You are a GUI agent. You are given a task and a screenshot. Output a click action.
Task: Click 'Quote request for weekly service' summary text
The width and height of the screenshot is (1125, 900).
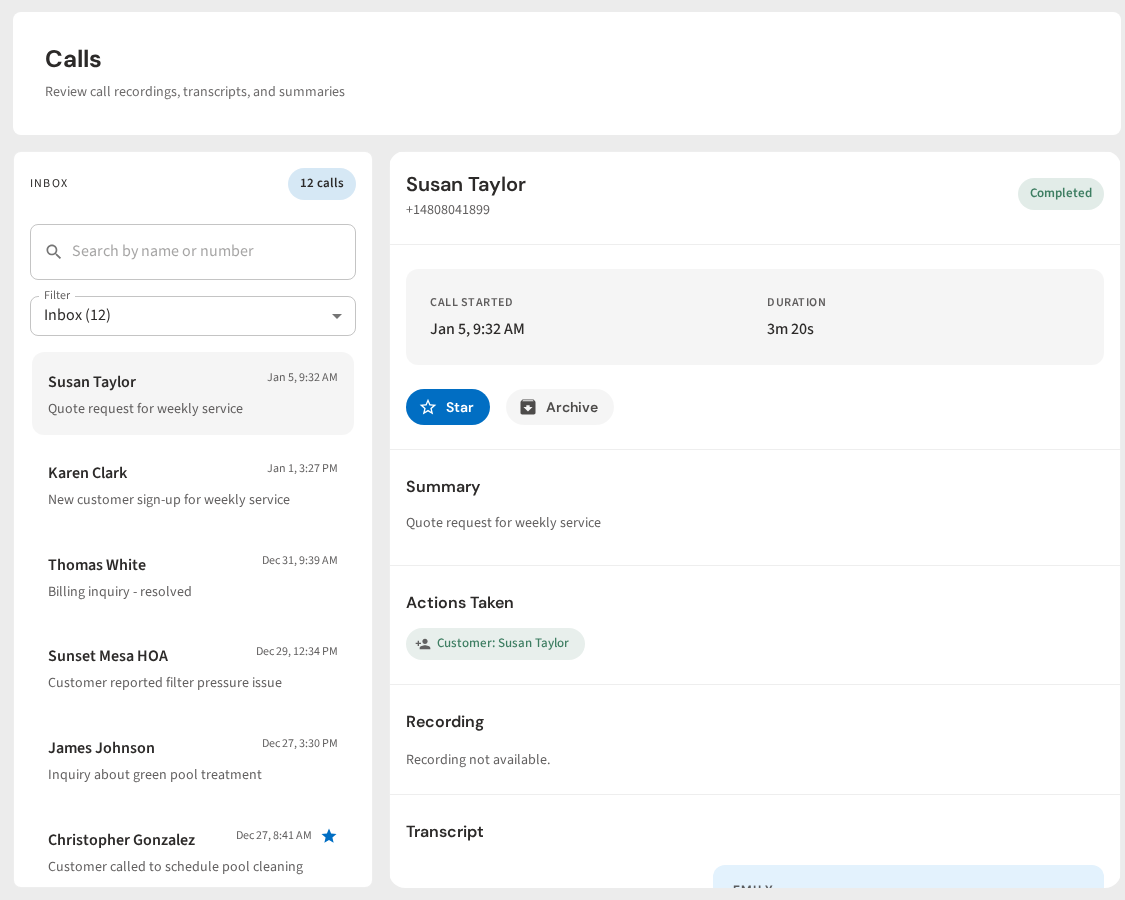(x=503, y=523)
